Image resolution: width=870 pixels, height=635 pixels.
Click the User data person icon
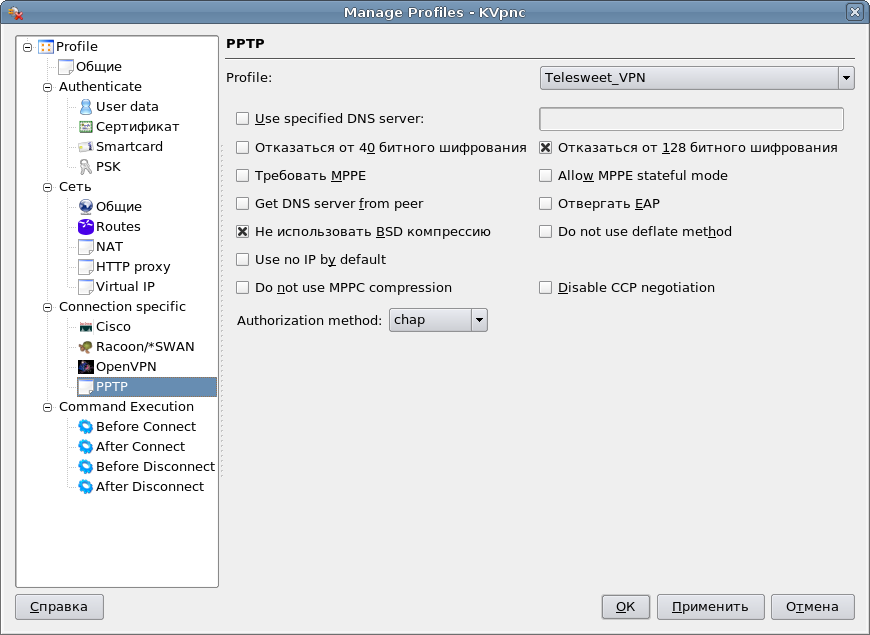point(86,107)
